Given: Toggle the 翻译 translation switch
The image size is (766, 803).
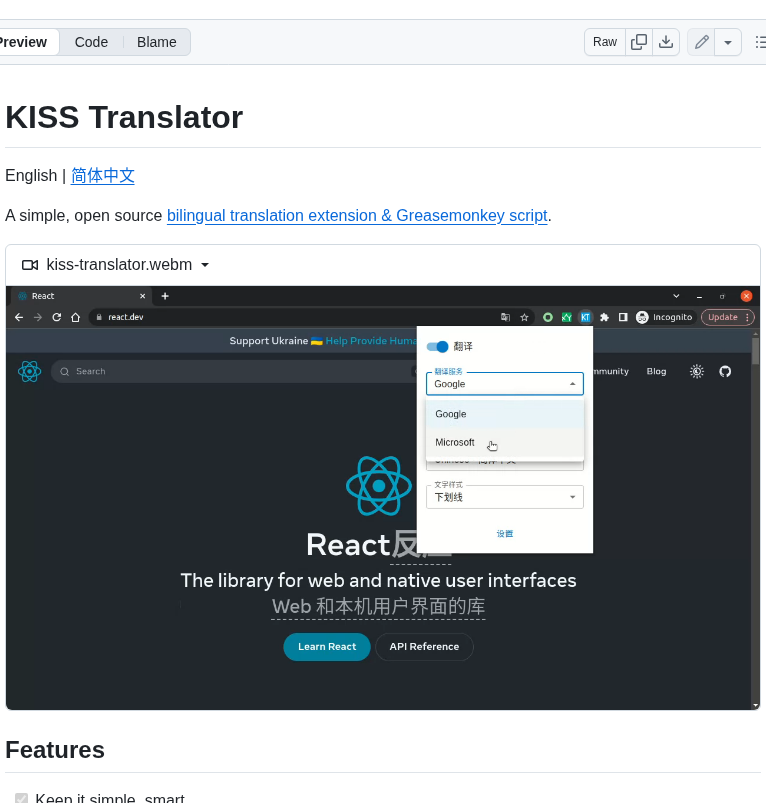Looking at the screenshot, I should 437,347.
